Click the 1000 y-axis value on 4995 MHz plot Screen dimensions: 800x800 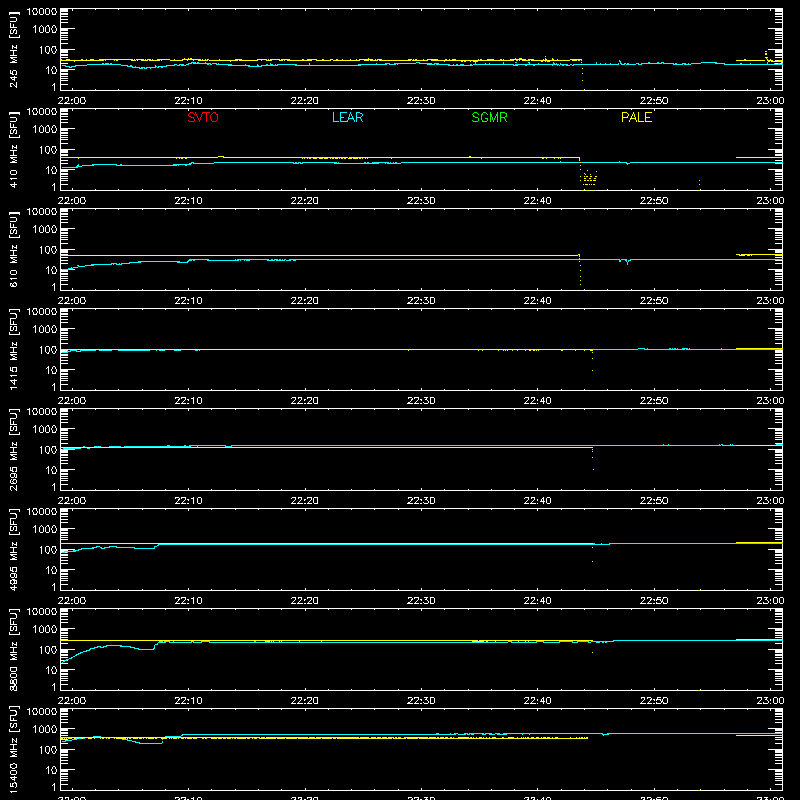tap(45, 530)
